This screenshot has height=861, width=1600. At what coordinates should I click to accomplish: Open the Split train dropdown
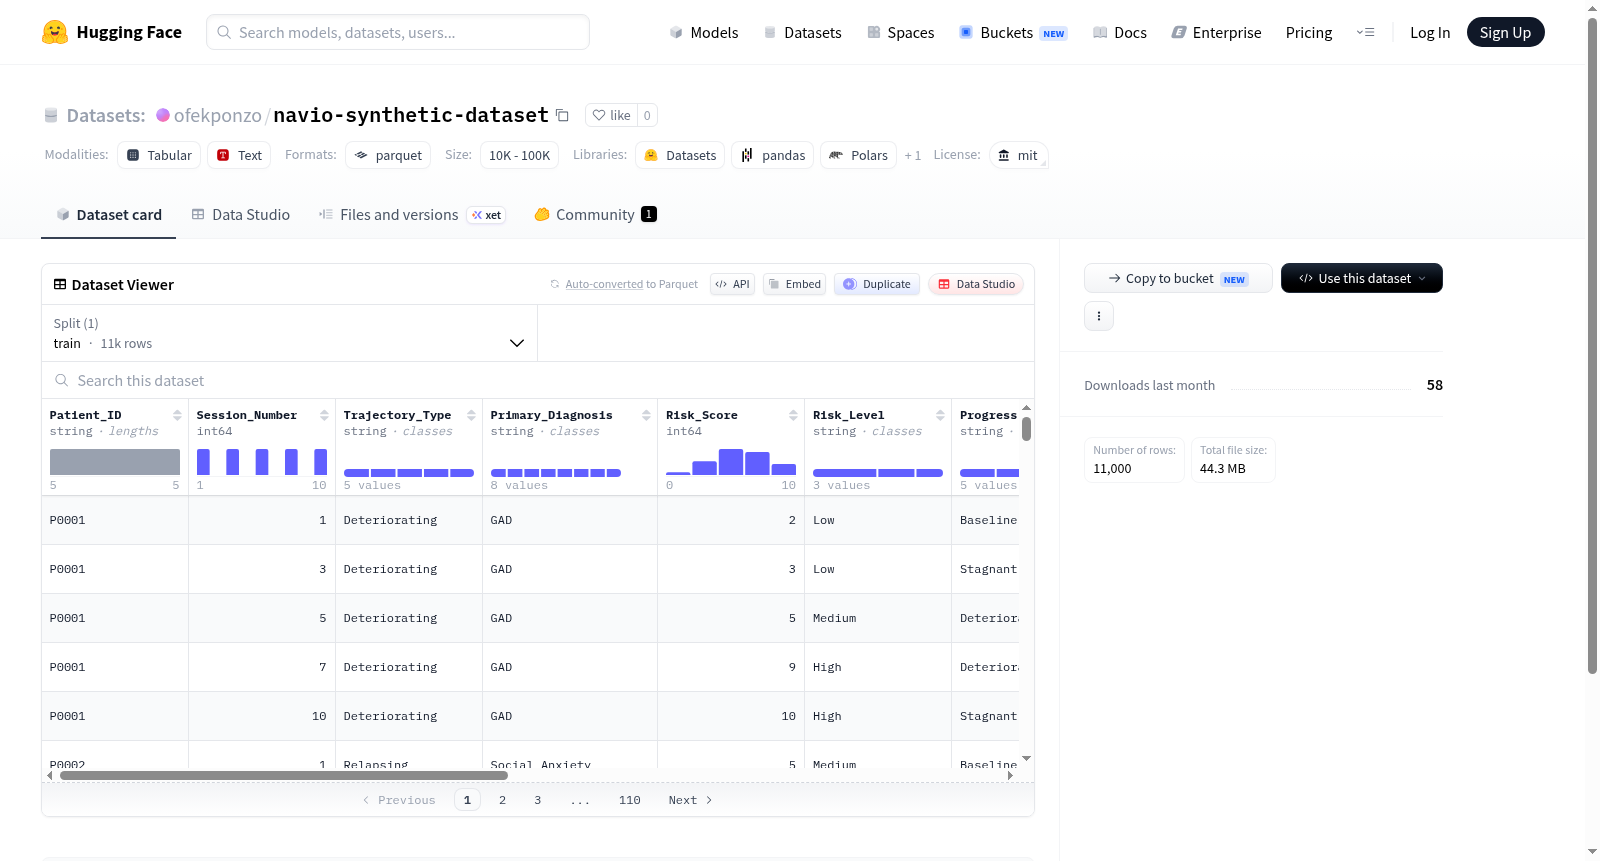[289, 333]
